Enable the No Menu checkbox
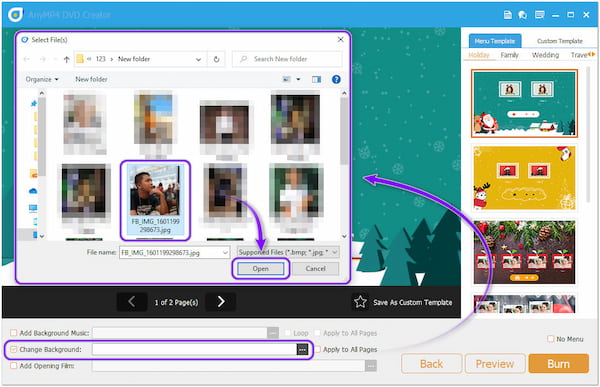Screen dimensions: 600x387 click(550, 339)
